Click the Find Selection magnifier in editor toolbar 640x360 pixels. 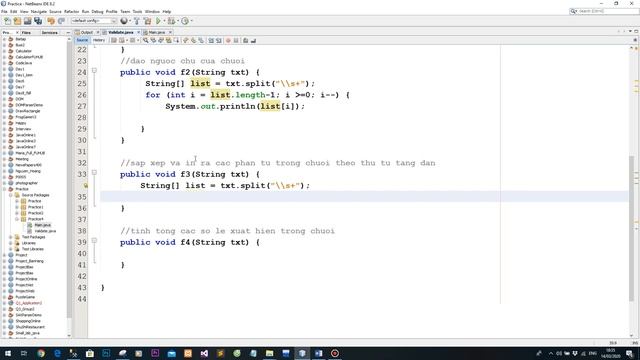[x=145, y=40]
